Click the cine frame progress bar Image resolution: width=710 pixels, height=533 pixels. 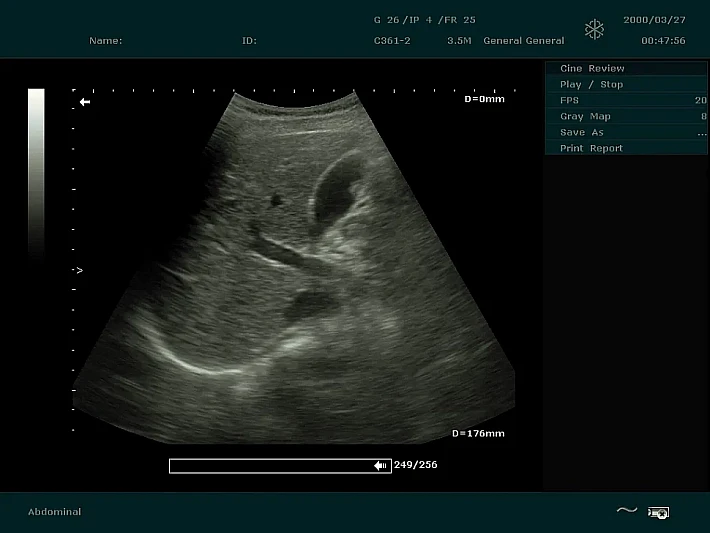pos(270,465)
